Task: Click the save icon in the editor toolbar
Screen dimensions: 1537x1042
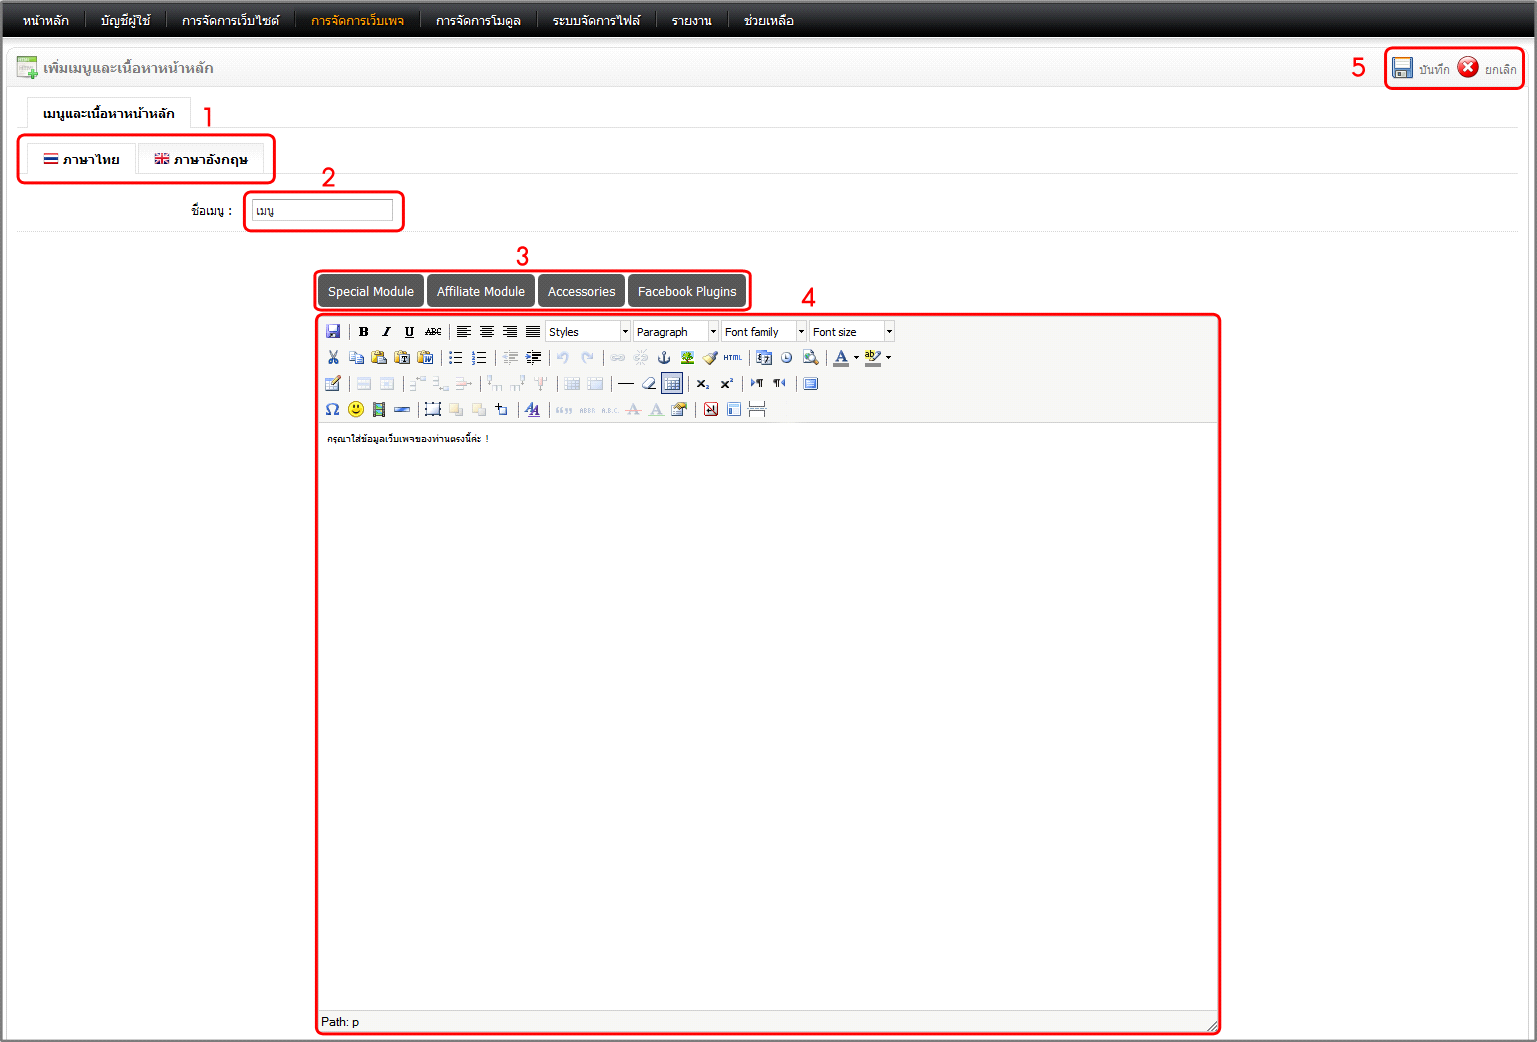Action: point(333,331)
